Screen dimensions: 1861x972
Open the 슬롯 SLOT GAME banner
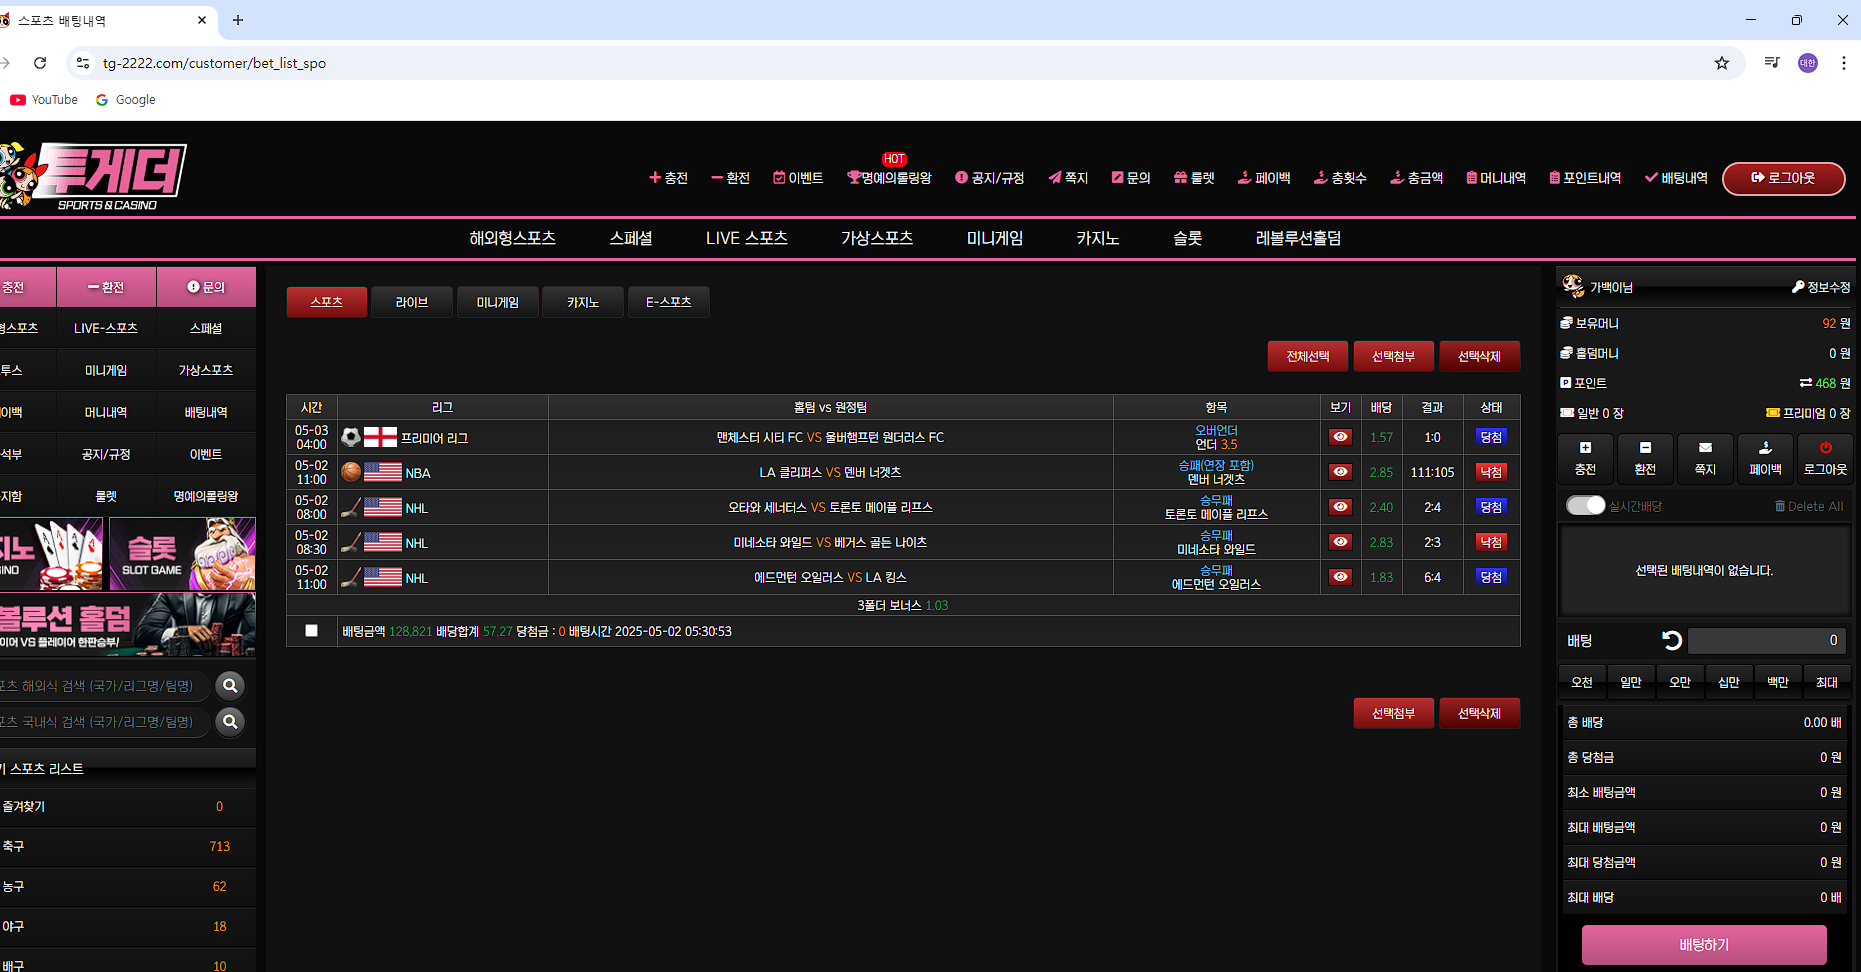(x=182, y=554)
